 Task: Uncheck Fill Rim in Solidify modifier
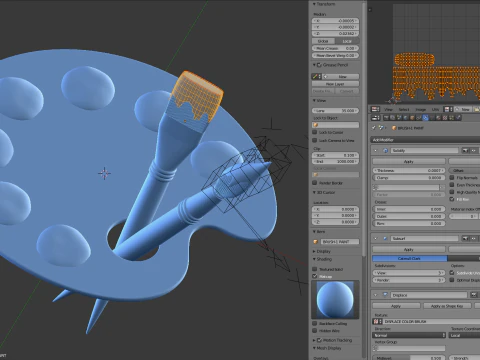[452, 199]
